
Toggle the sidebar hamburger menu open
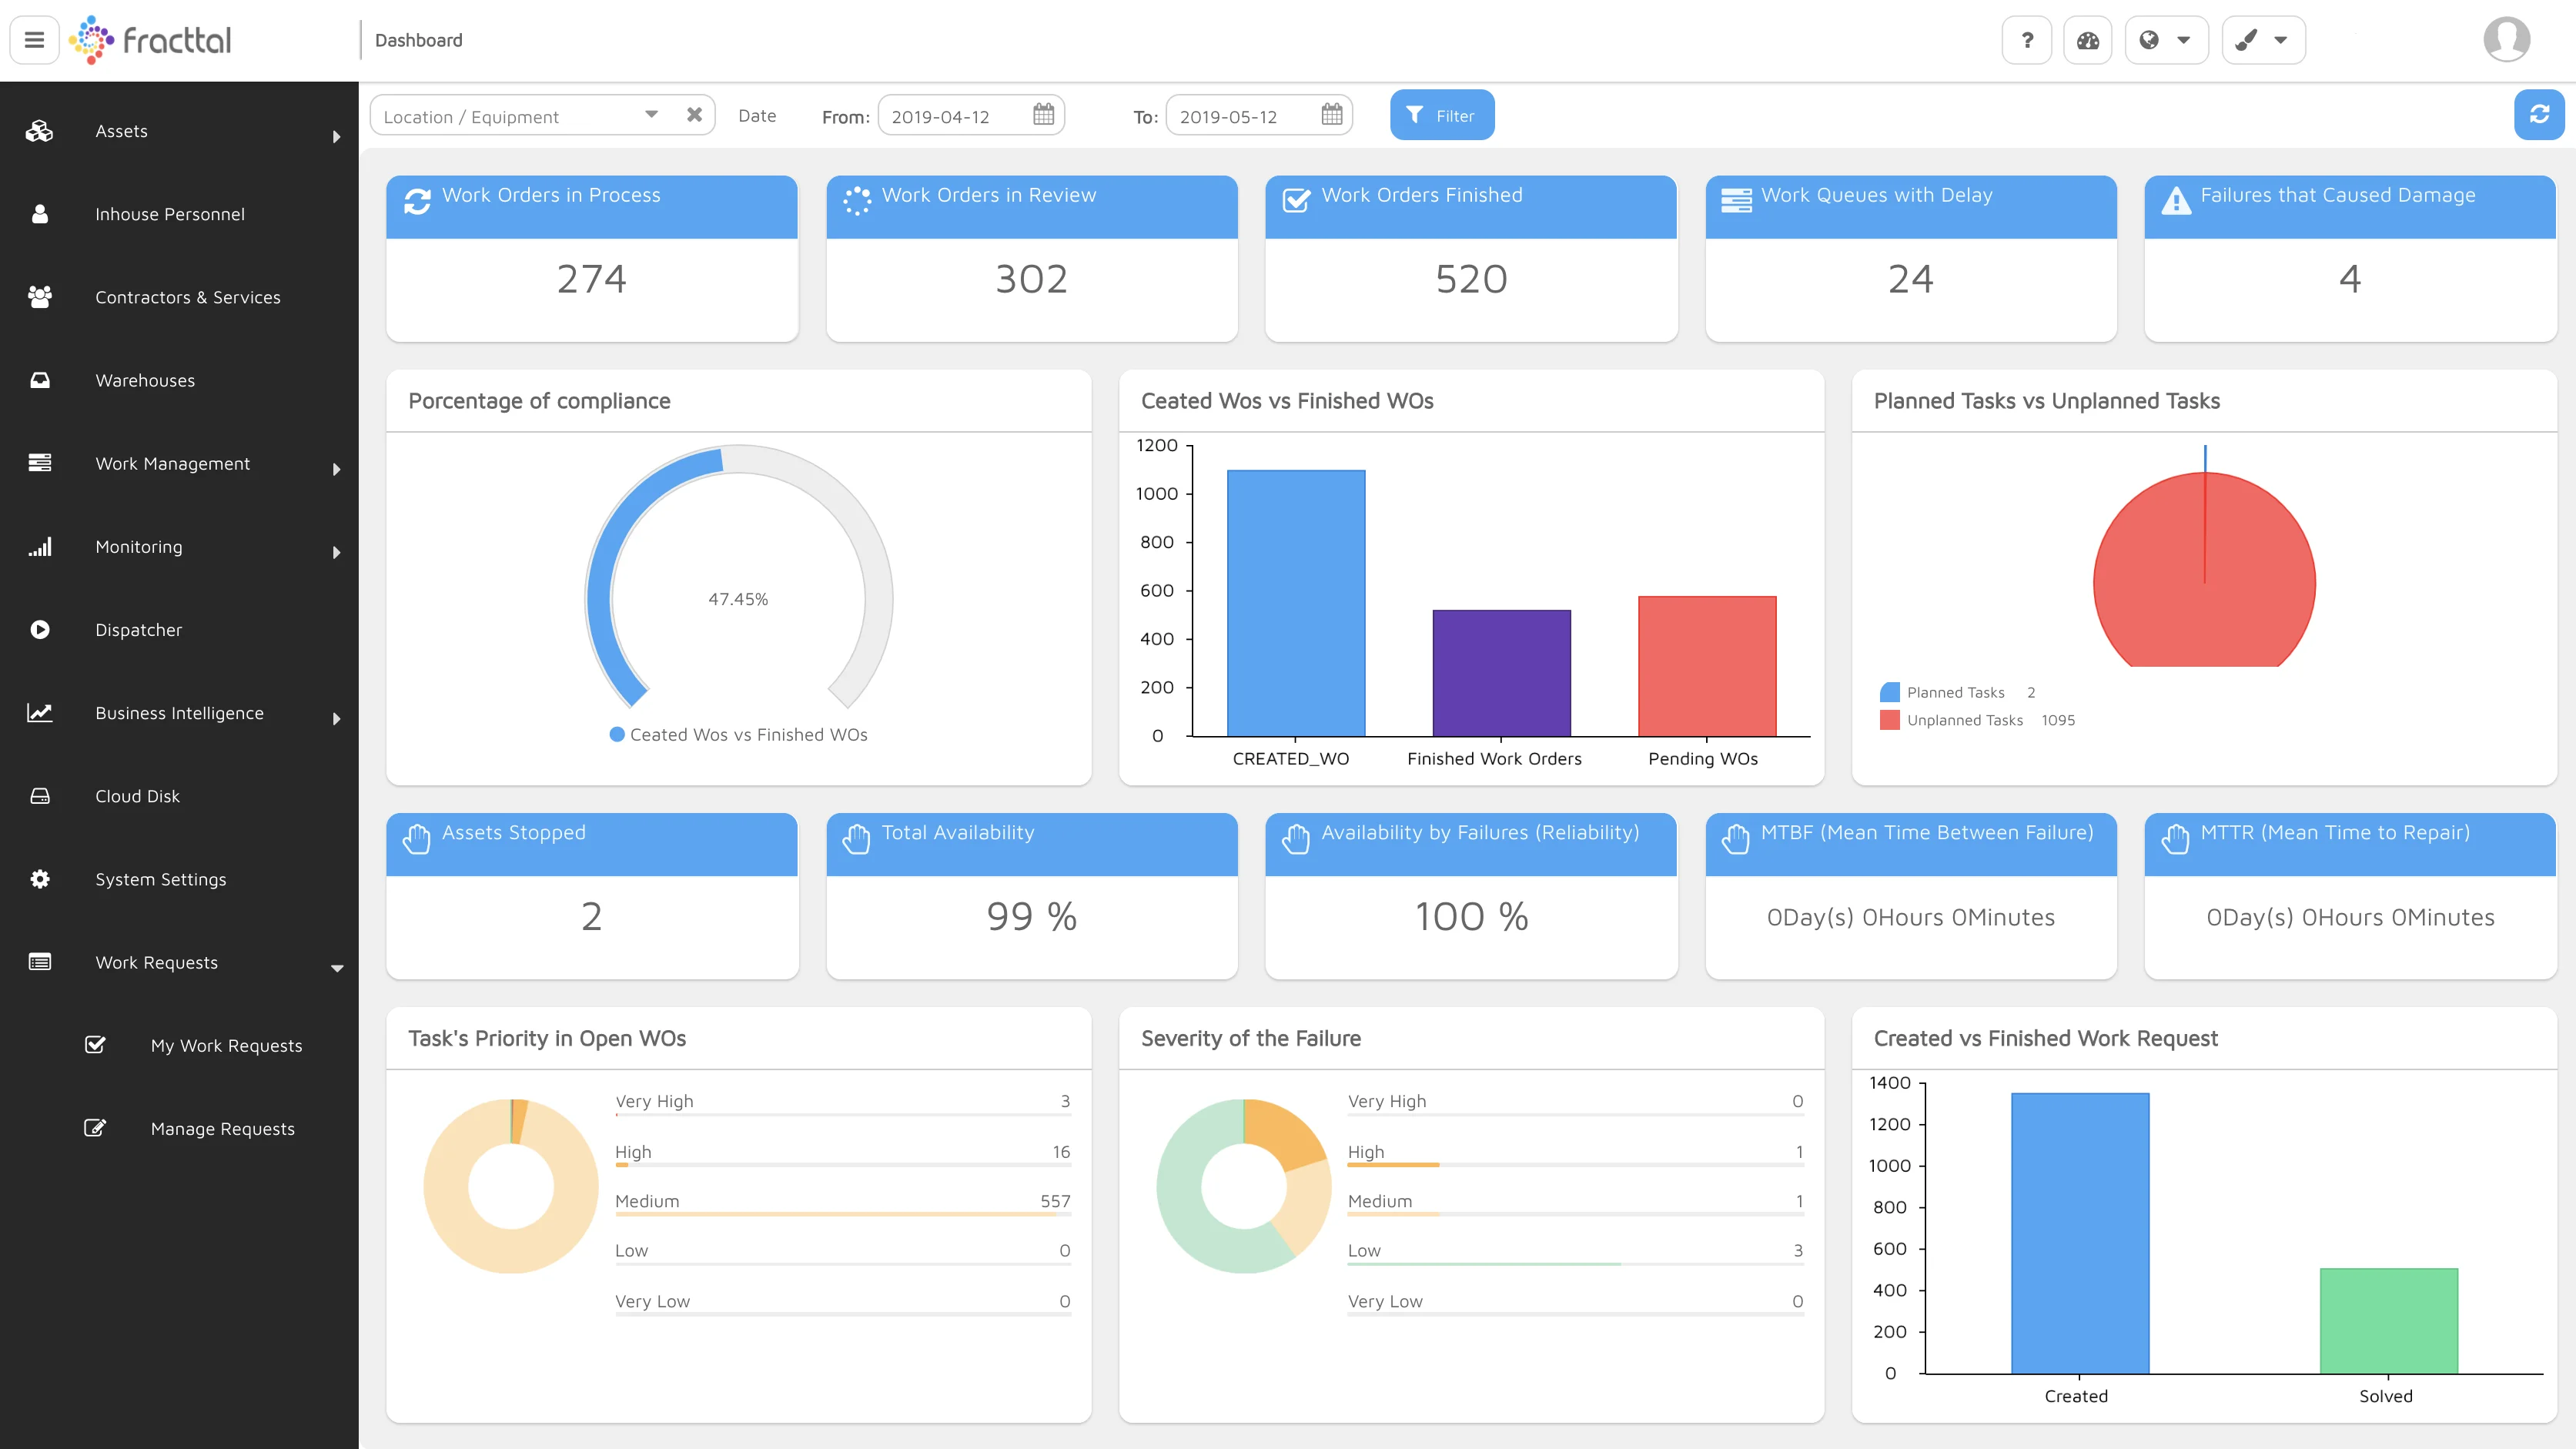click(x=35, y=39)
